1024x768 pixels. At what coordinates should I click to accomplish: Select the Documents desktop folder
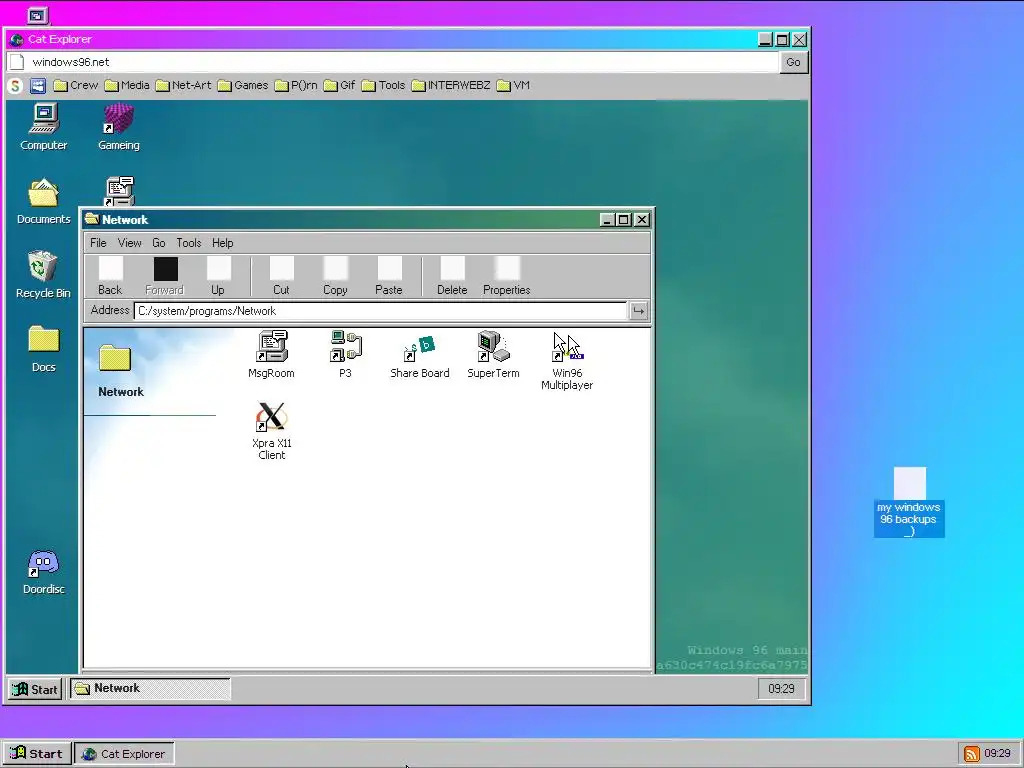44,201
